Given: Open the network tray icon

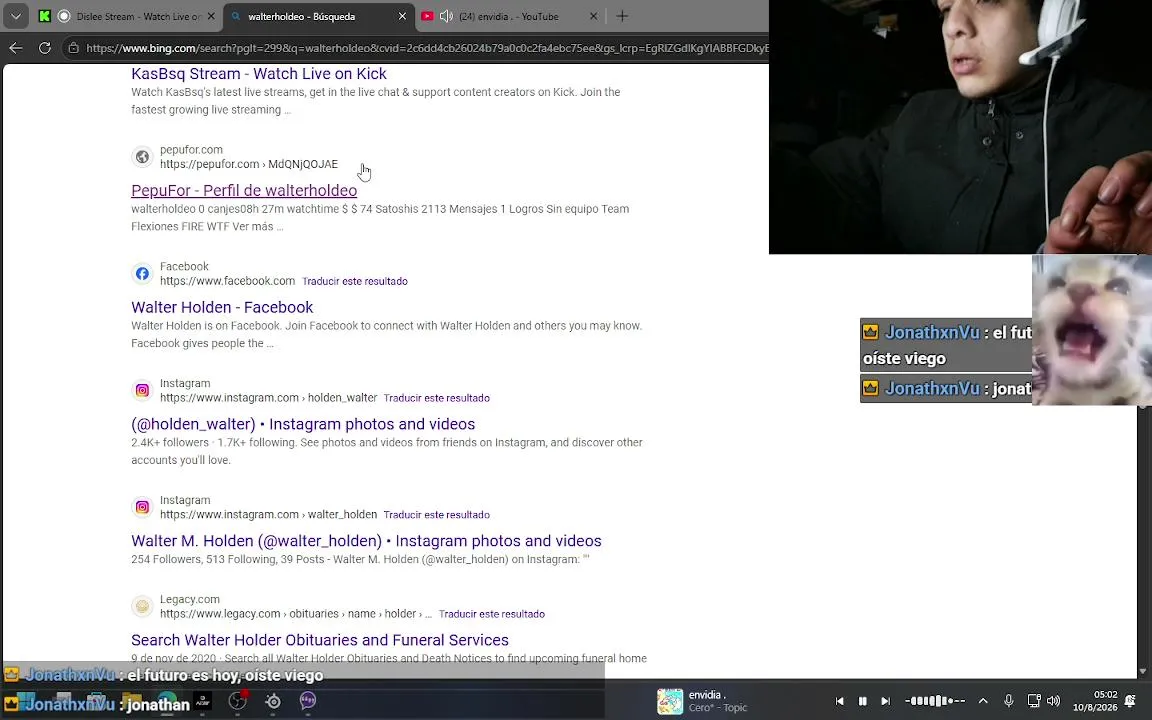Looking at the screenshot, I should pos(1033,701).
